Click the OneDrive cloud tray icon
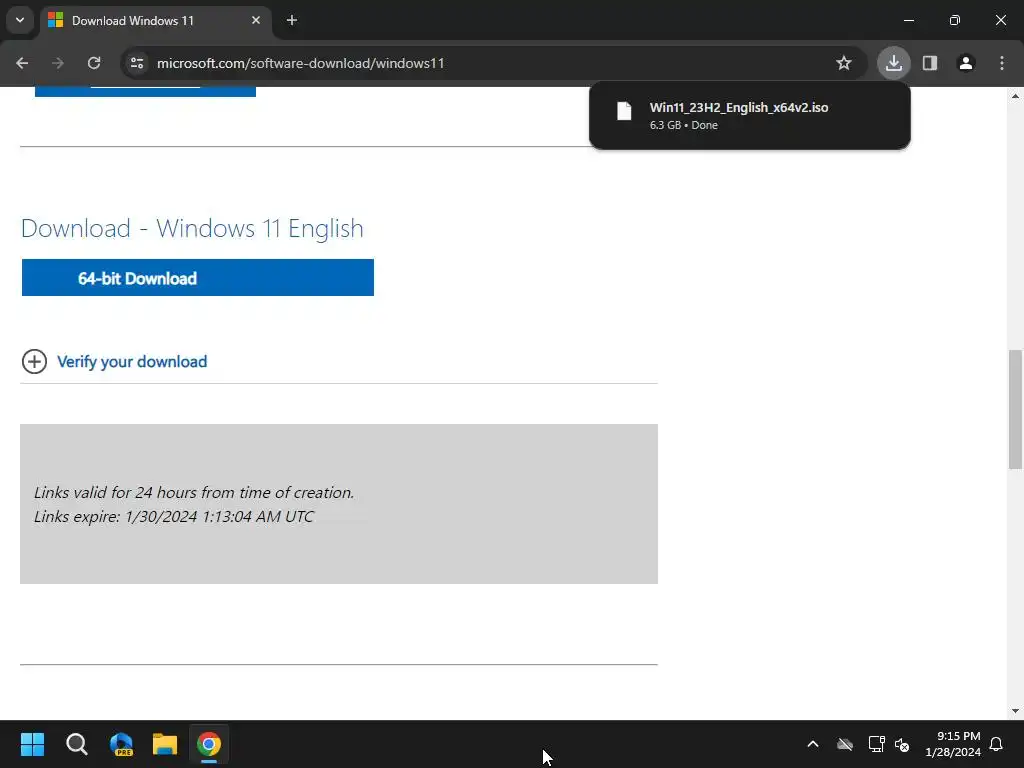The width and height of the screenshot is (1024, 768). click(x=845, y=744)
